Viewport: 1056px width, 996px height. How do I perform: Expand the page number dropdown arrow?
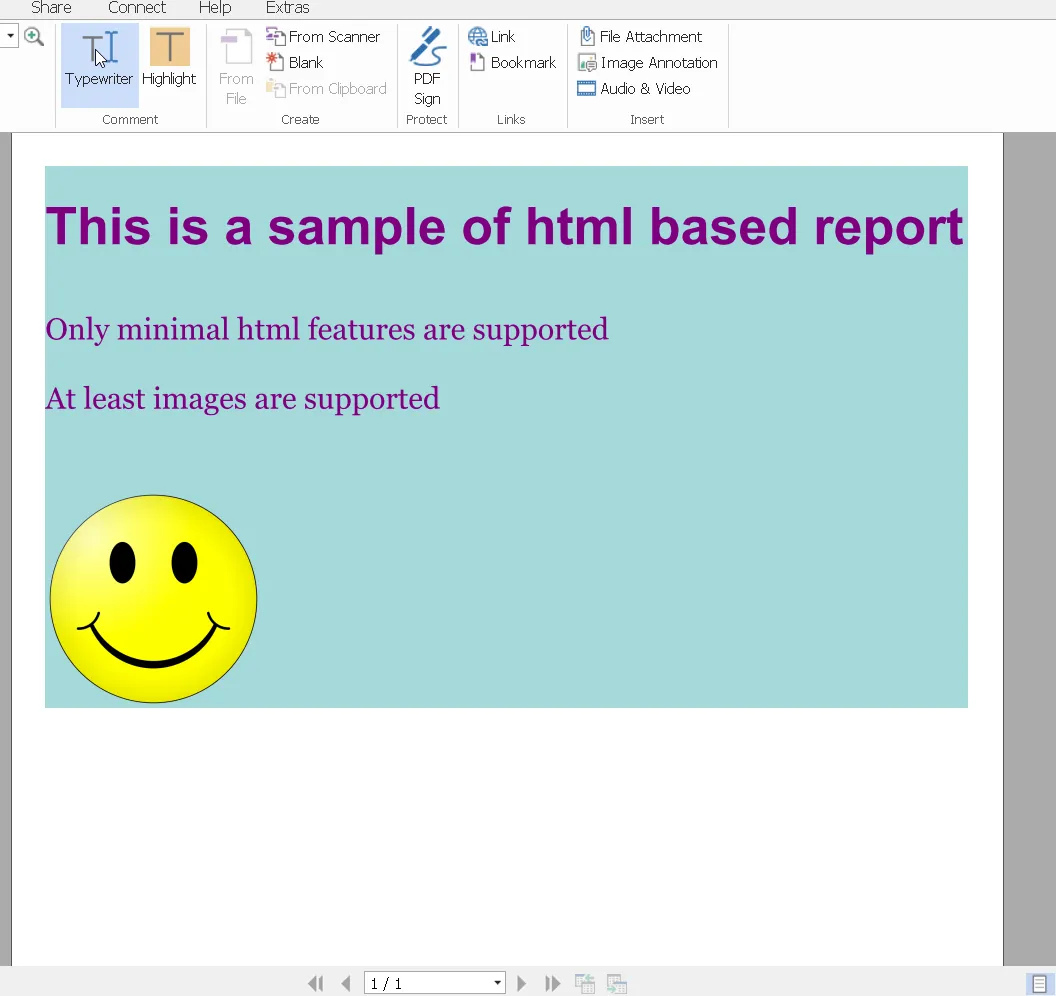(x=498, y=984)
